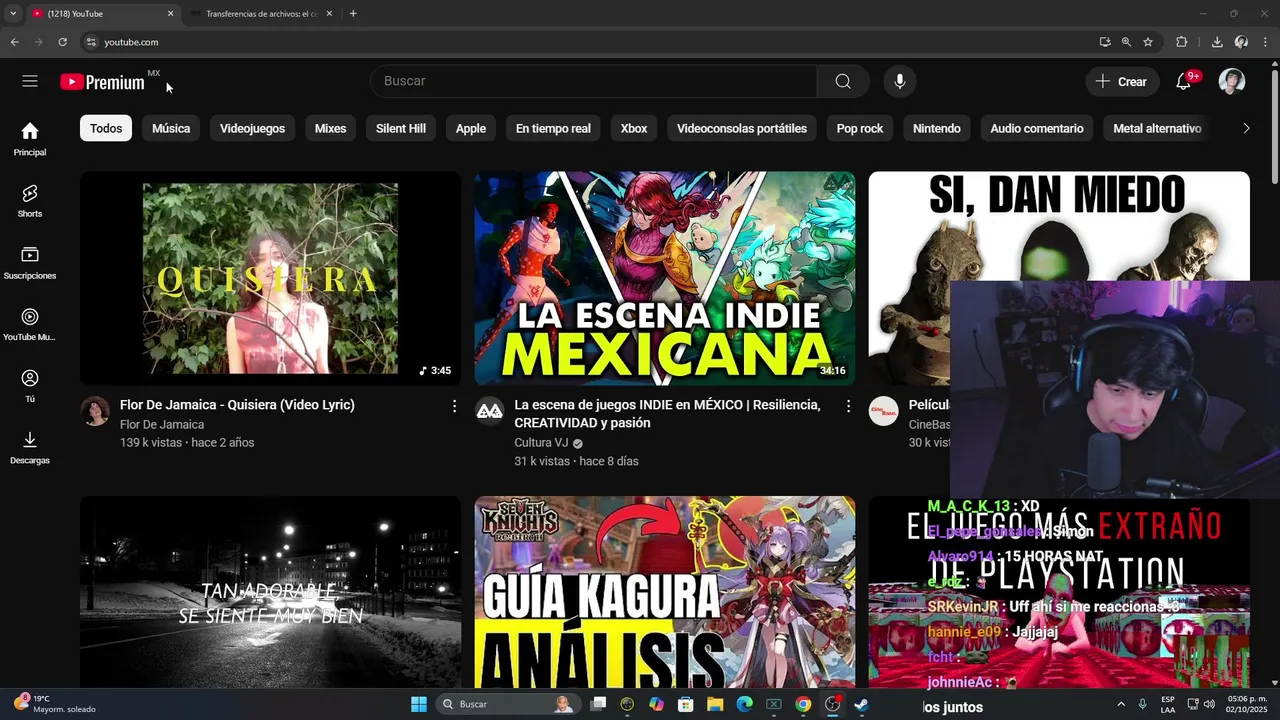Select the Xbox filter chip

pyautogui.click(x=634, y=128)
